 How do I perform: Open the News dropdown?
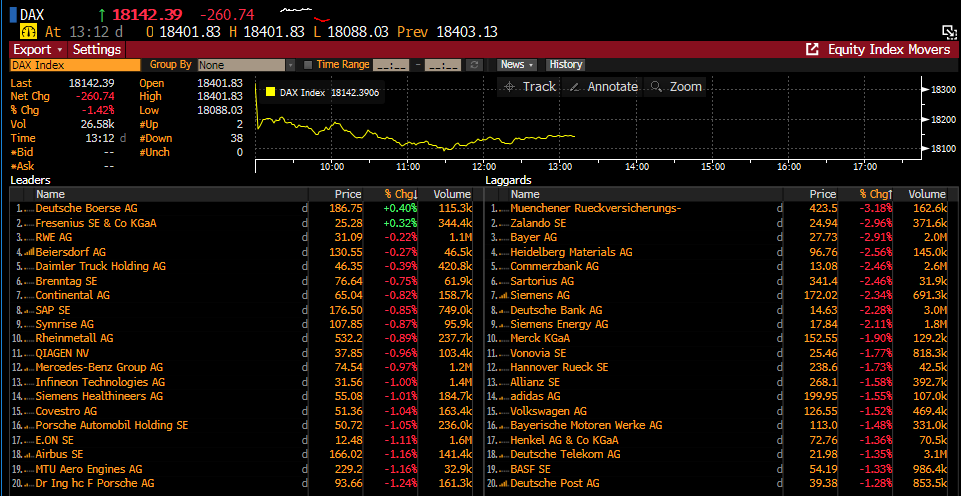[516, 65]
